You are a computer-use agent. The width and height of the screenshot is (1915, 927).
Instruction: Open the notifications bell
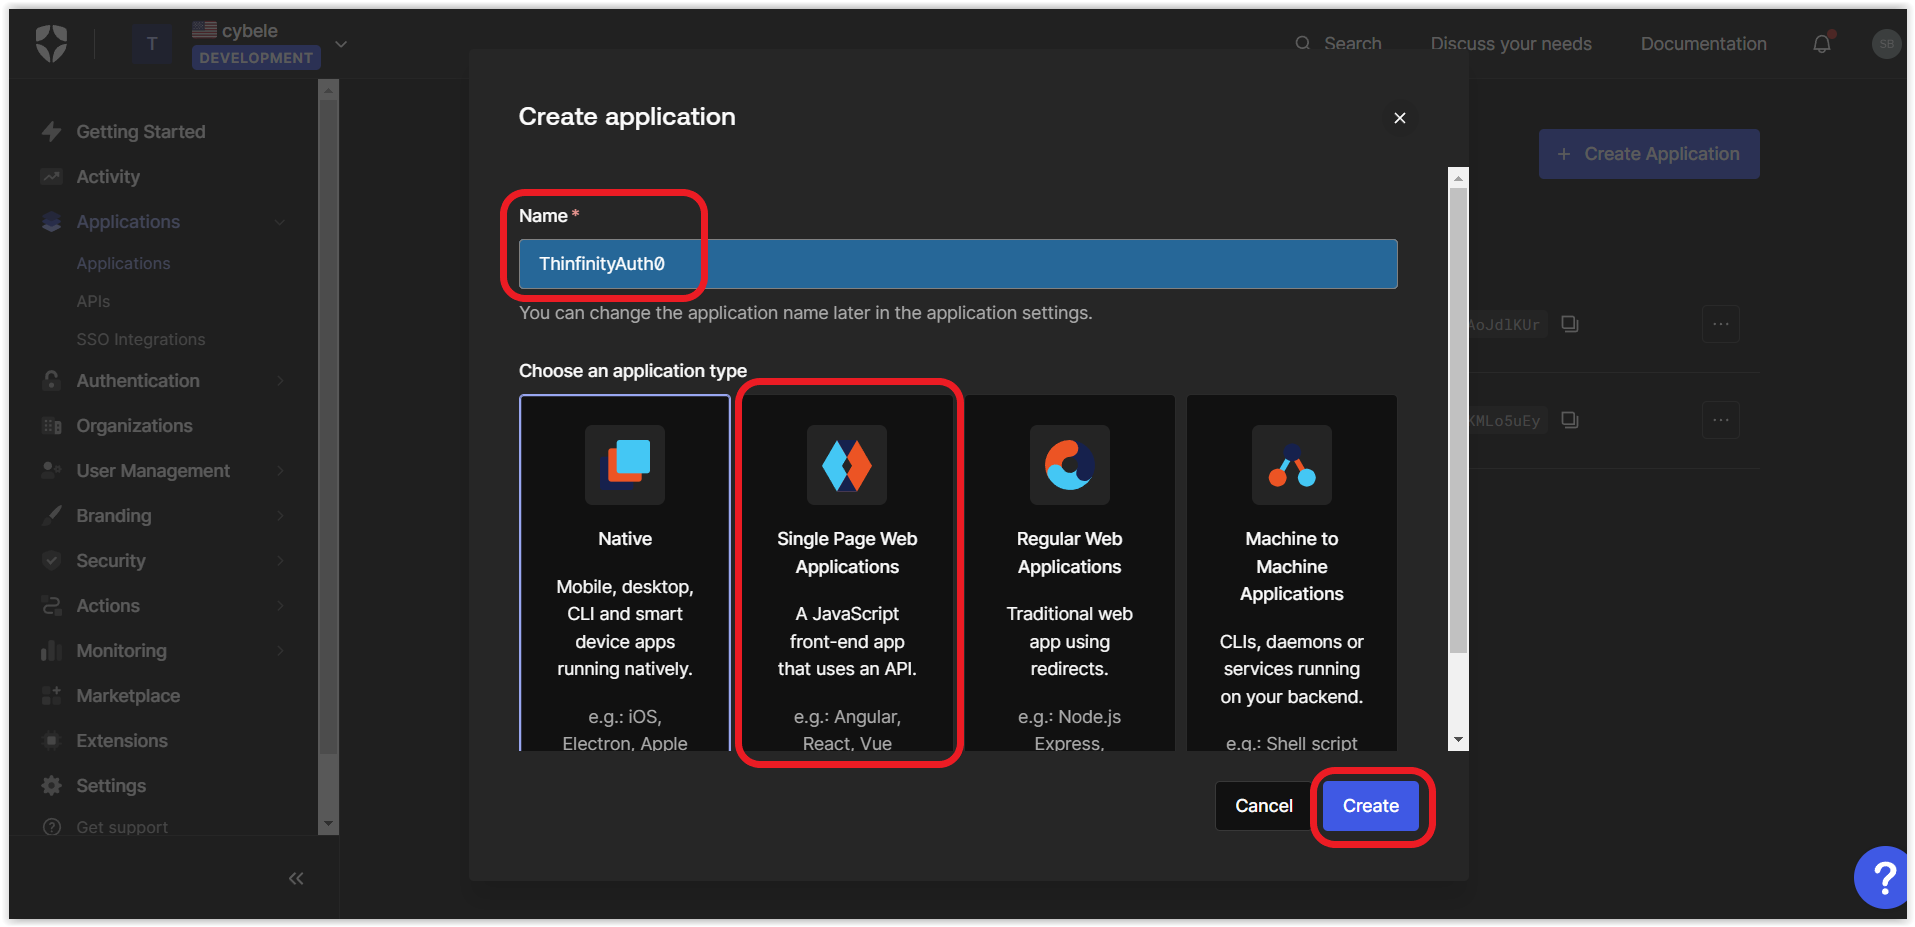point(1821,44)
